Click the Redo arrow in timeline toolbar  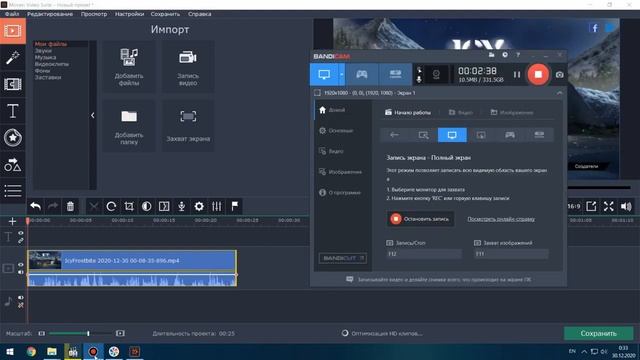(x=53, y=207)
